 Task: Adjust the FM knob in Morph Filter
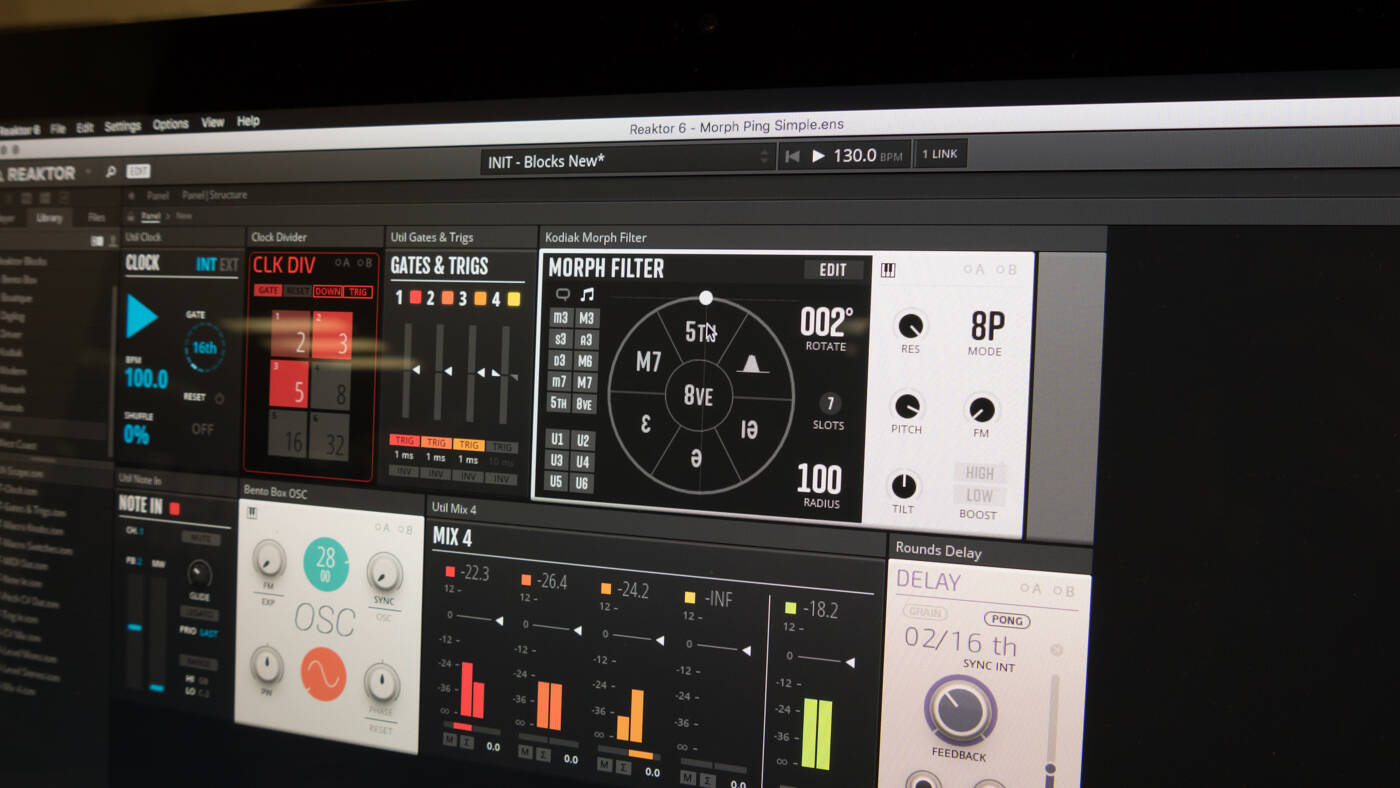(x=981, y=409)
